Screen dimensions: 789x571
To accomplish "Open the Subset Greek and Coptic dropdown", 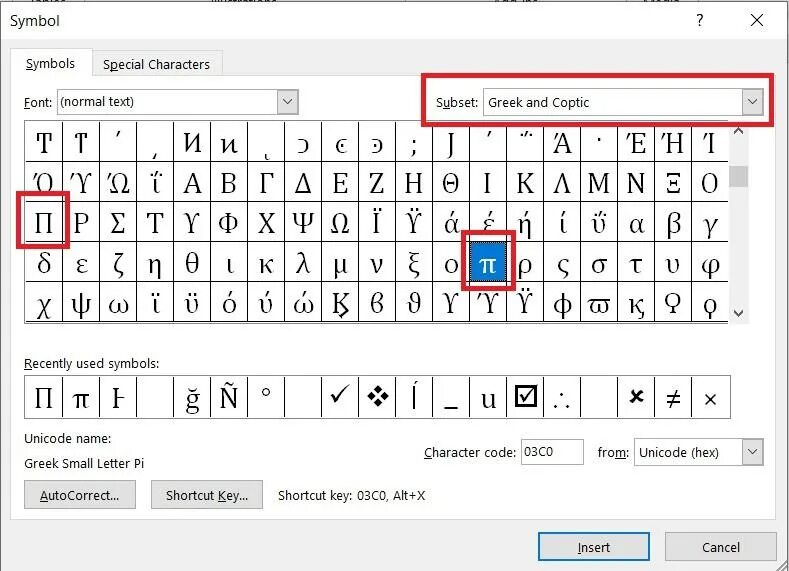I will click(x=752, y=102).
